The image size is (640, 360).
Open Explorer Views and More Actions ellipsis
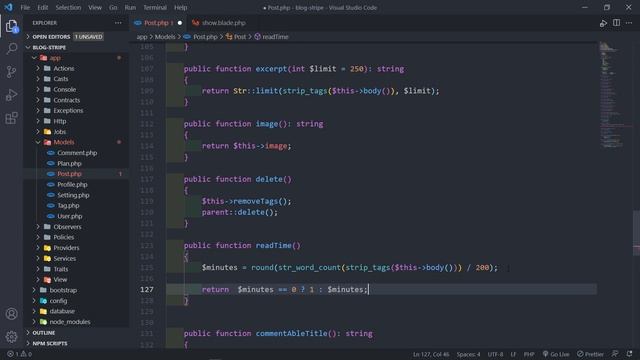118,23
